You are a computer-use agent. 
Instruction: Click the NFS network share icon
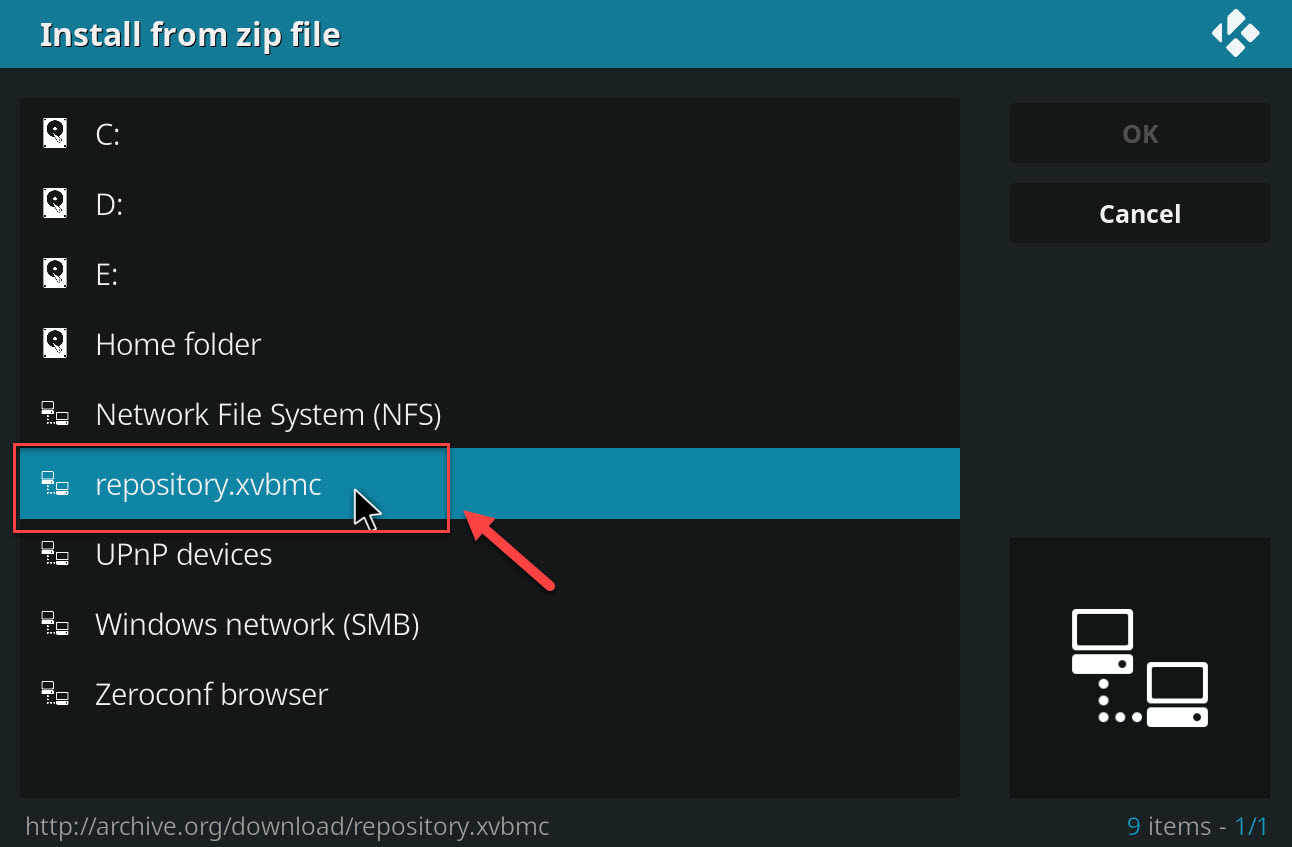click(x=55, y=414)
